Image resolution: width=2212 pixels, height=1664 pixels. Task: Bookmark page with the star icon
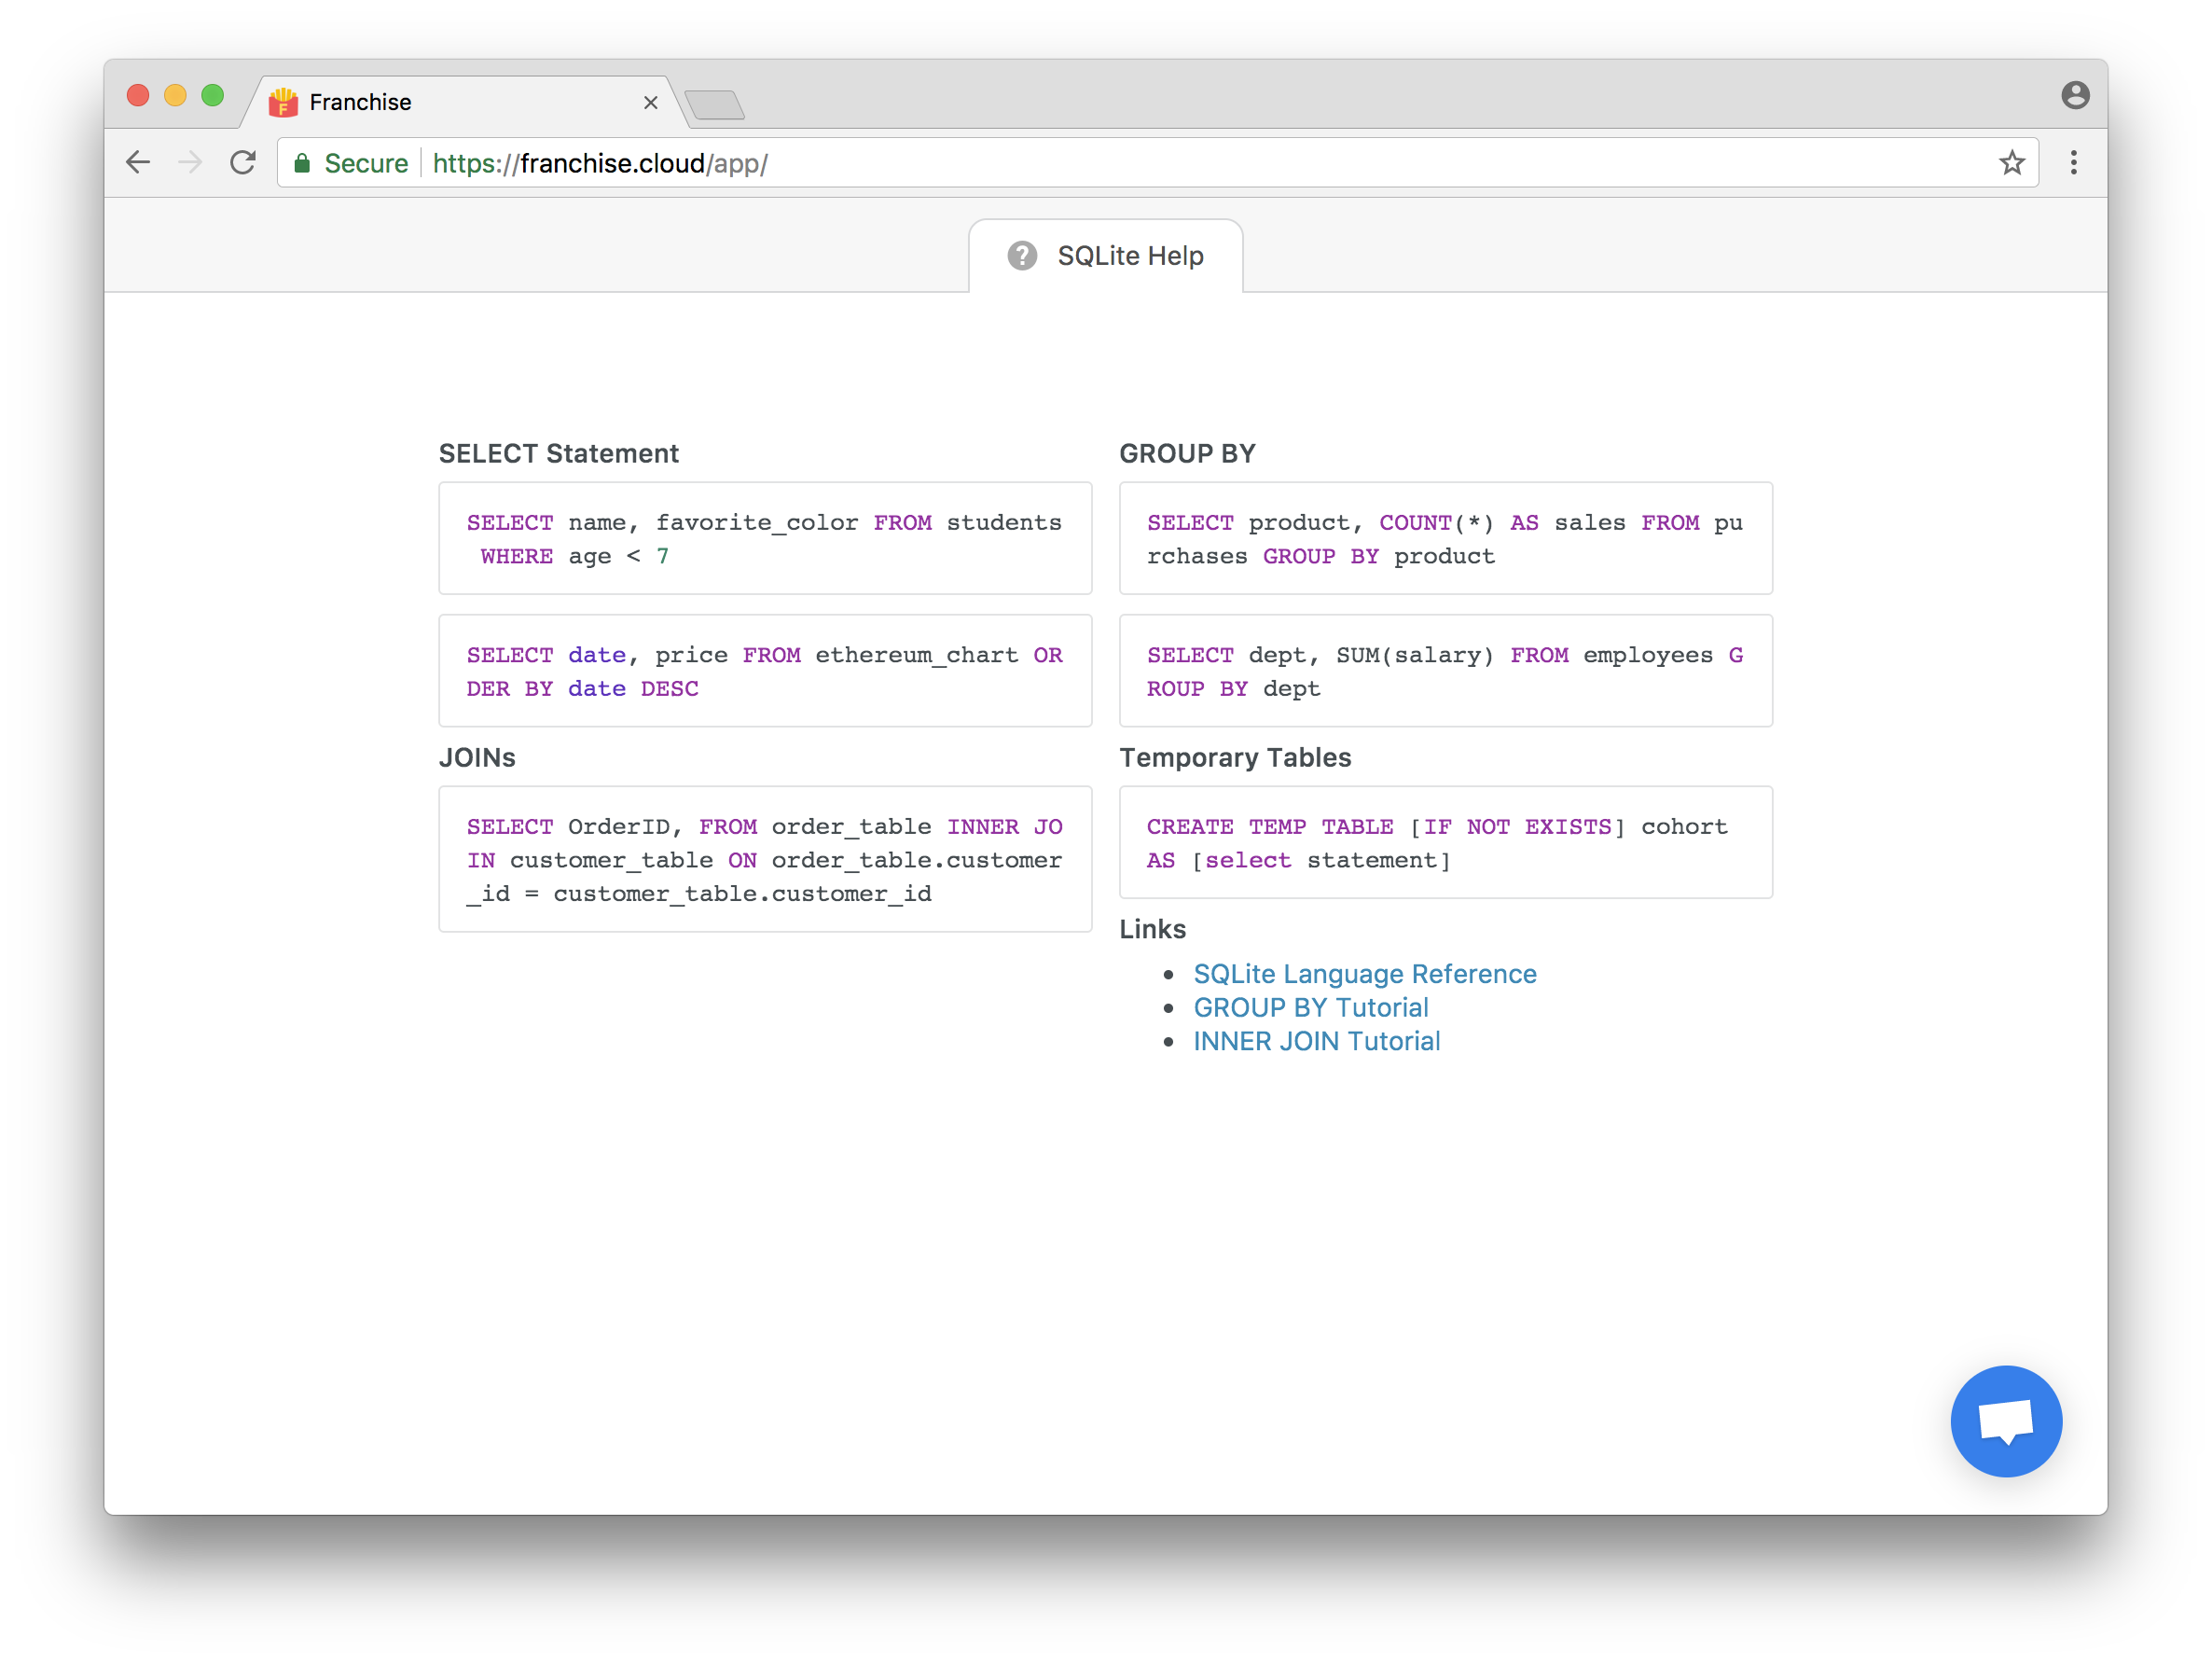tap(2011, 162)
